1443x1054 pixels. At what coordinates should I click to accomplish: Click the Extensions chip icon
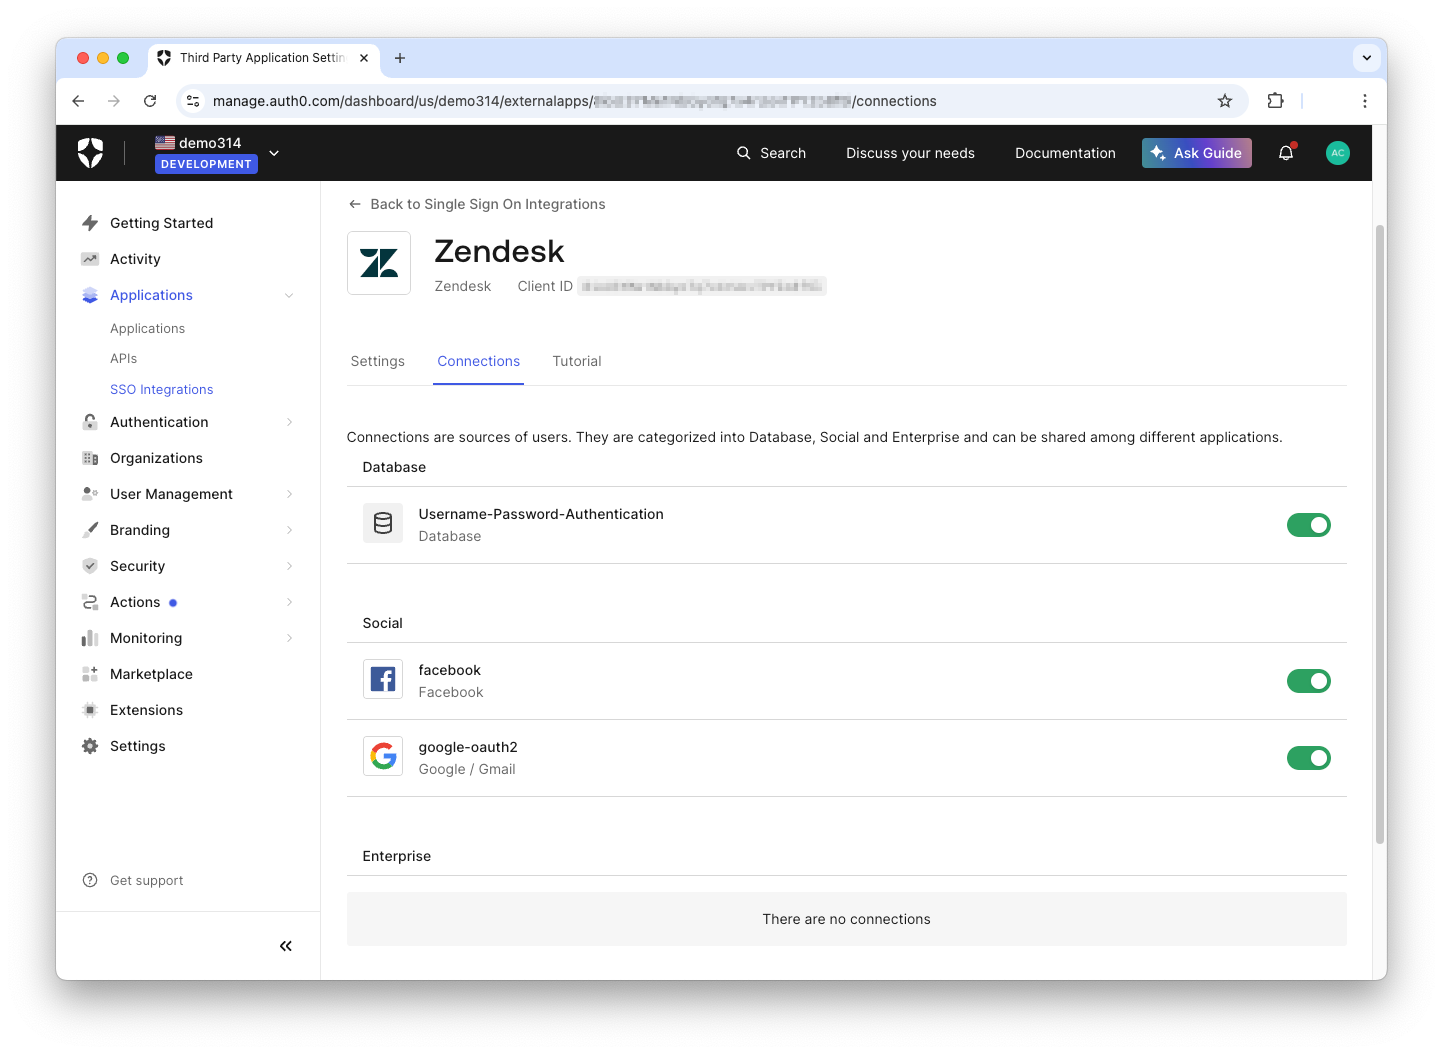[90, 710]
